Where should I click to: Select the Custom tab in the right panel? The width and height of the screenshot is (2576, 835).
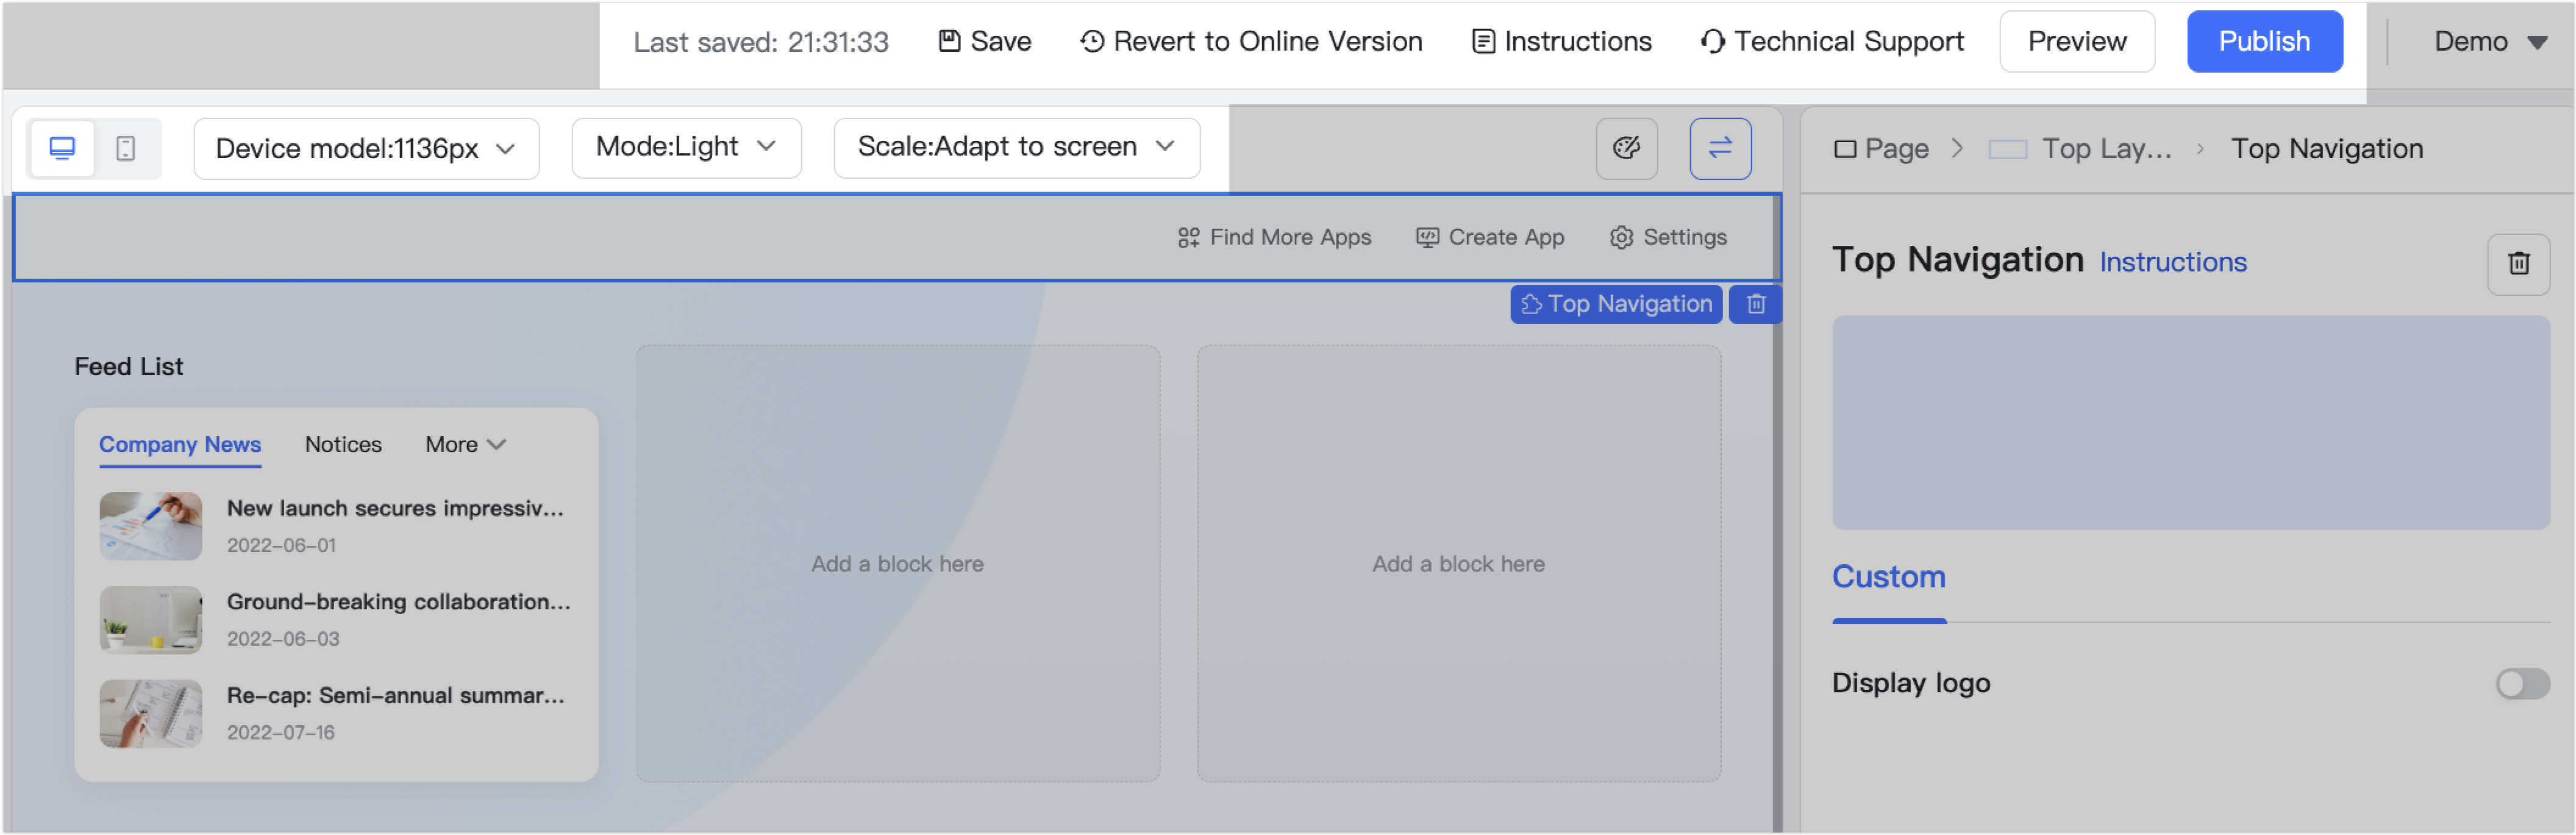tap(1888, 577)
